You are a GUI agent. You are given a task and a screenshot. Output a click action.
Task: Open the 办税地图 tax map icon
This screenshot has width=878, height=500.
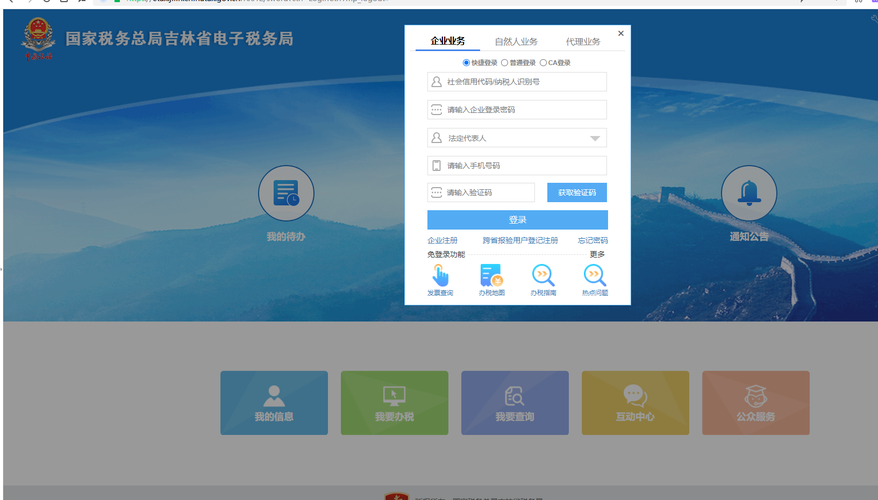(491, 277)
